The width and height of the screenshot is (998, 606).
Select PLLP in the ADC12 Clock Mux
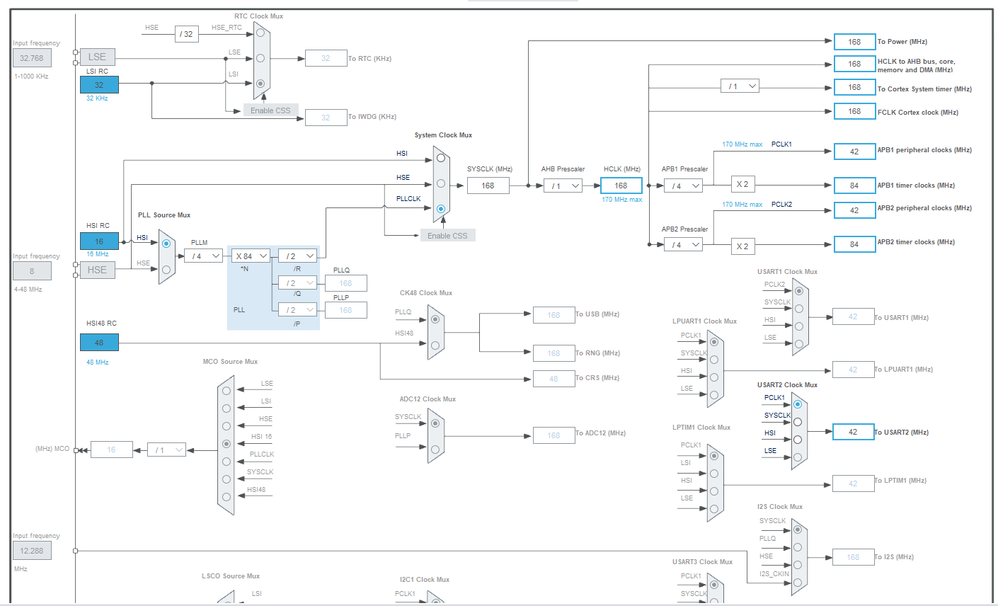click(x=435, y=449)
